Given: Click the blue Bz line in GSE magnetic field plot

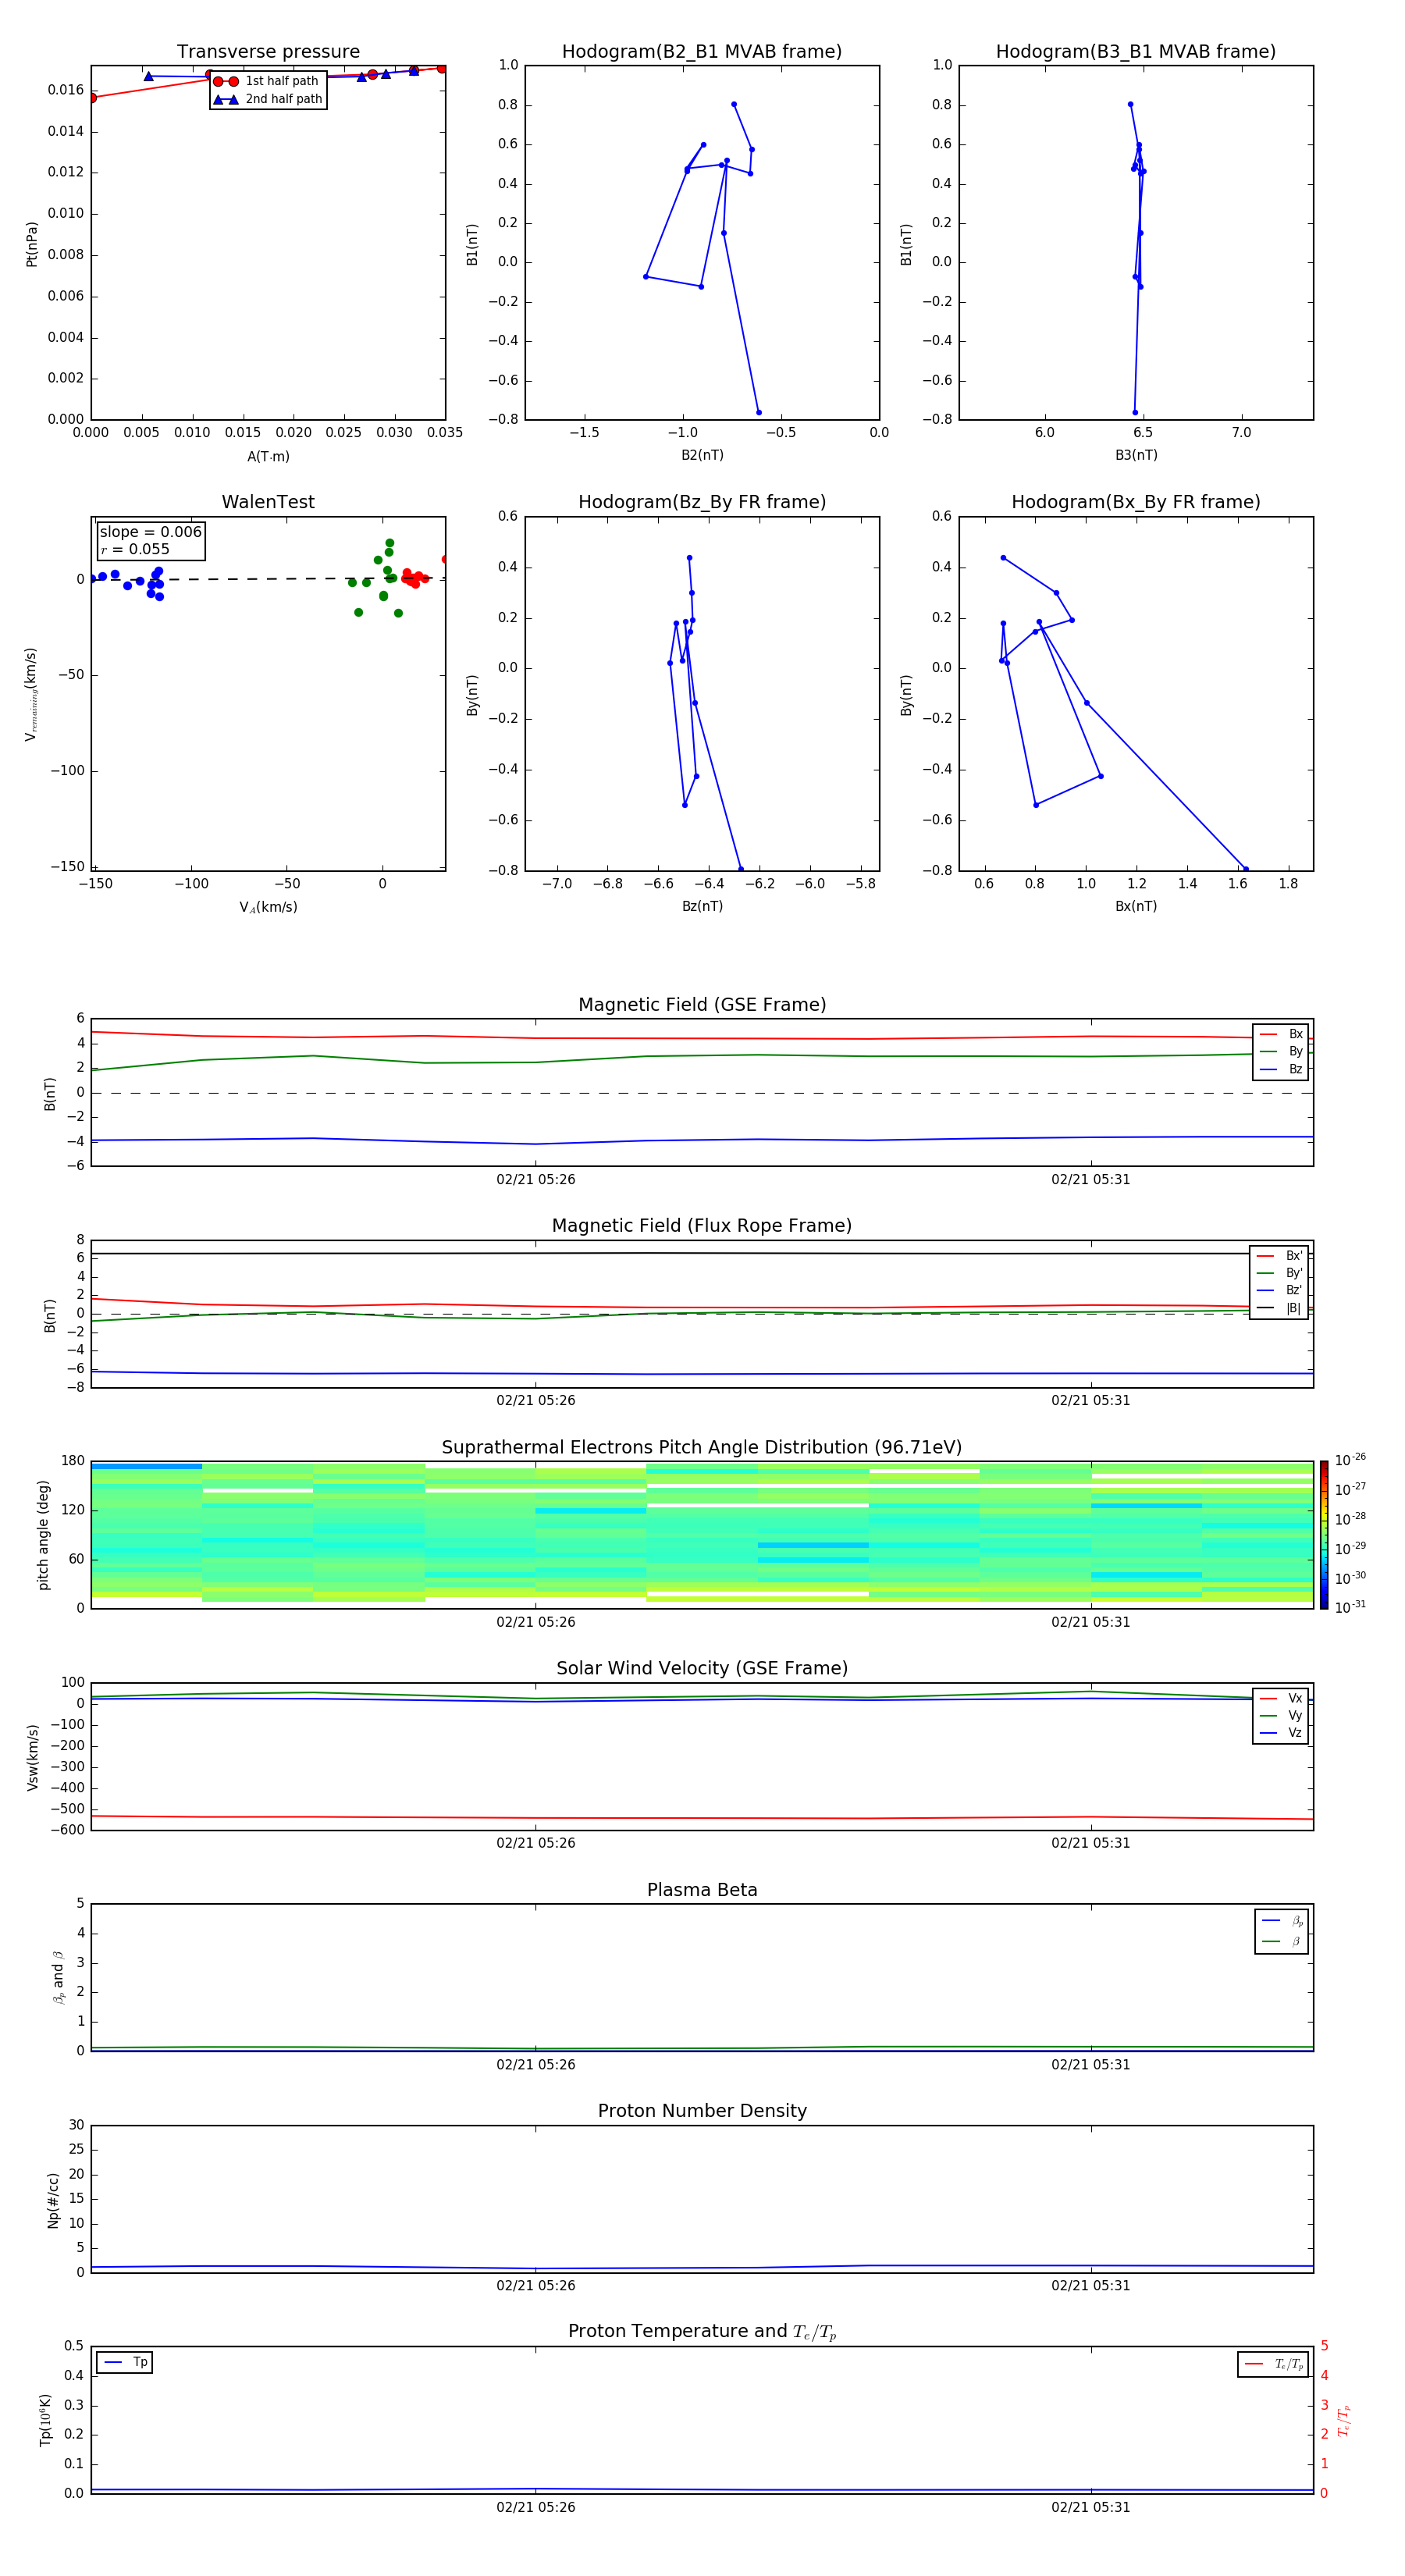Looking at the screenshot, I should [702, 1140].
